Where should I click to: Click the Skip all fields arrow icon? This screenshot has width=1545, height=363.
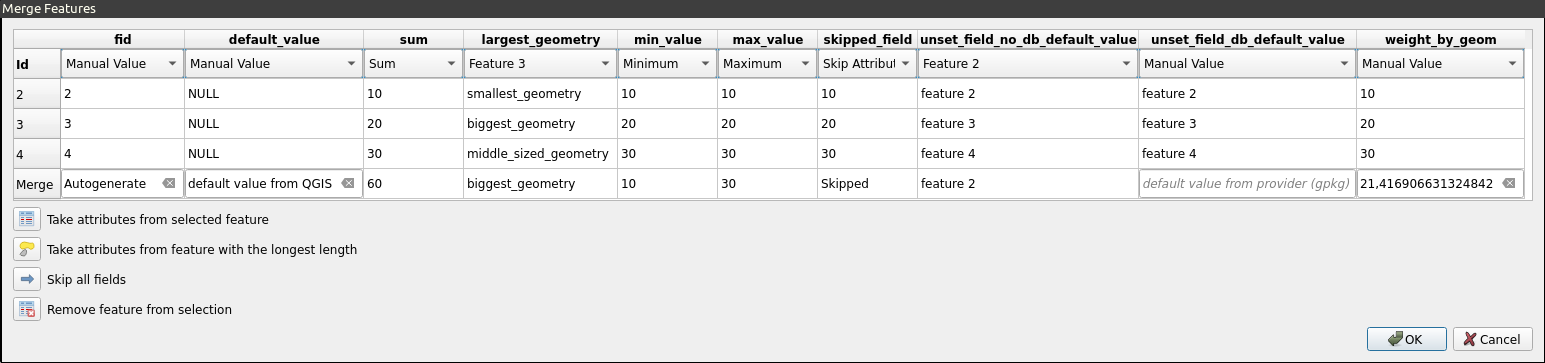point(27,279)
